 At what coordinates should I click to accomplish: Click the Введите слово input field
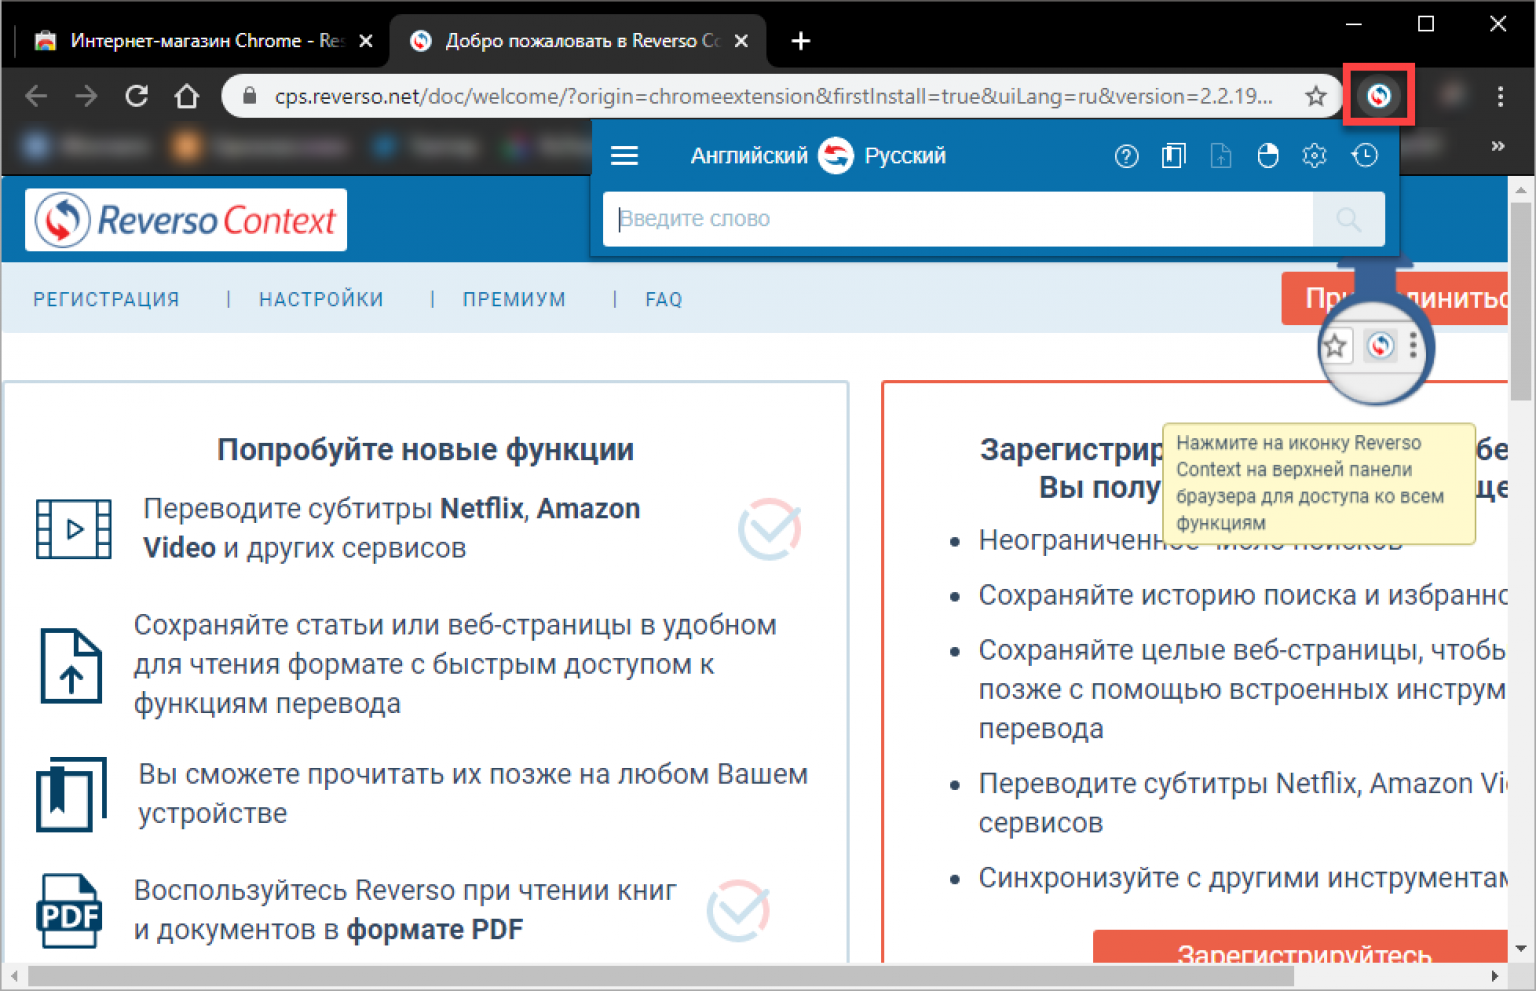(958, 219)
